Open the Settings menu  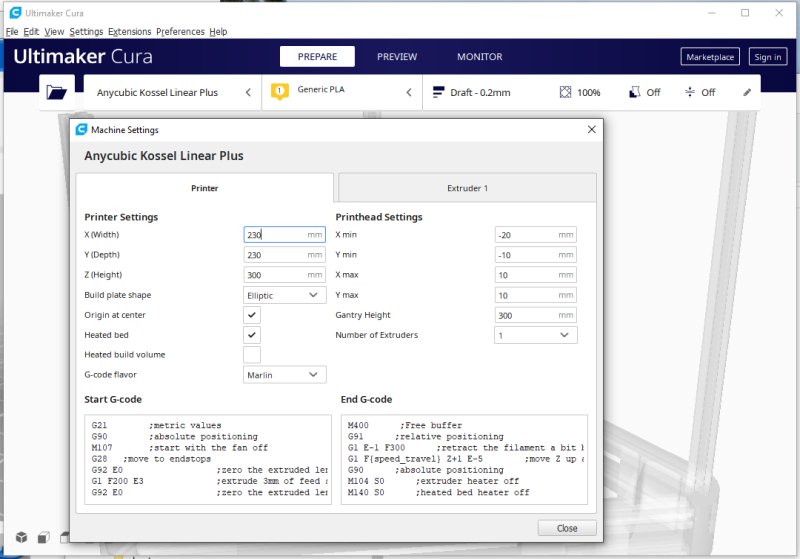(x=86, y=32)
